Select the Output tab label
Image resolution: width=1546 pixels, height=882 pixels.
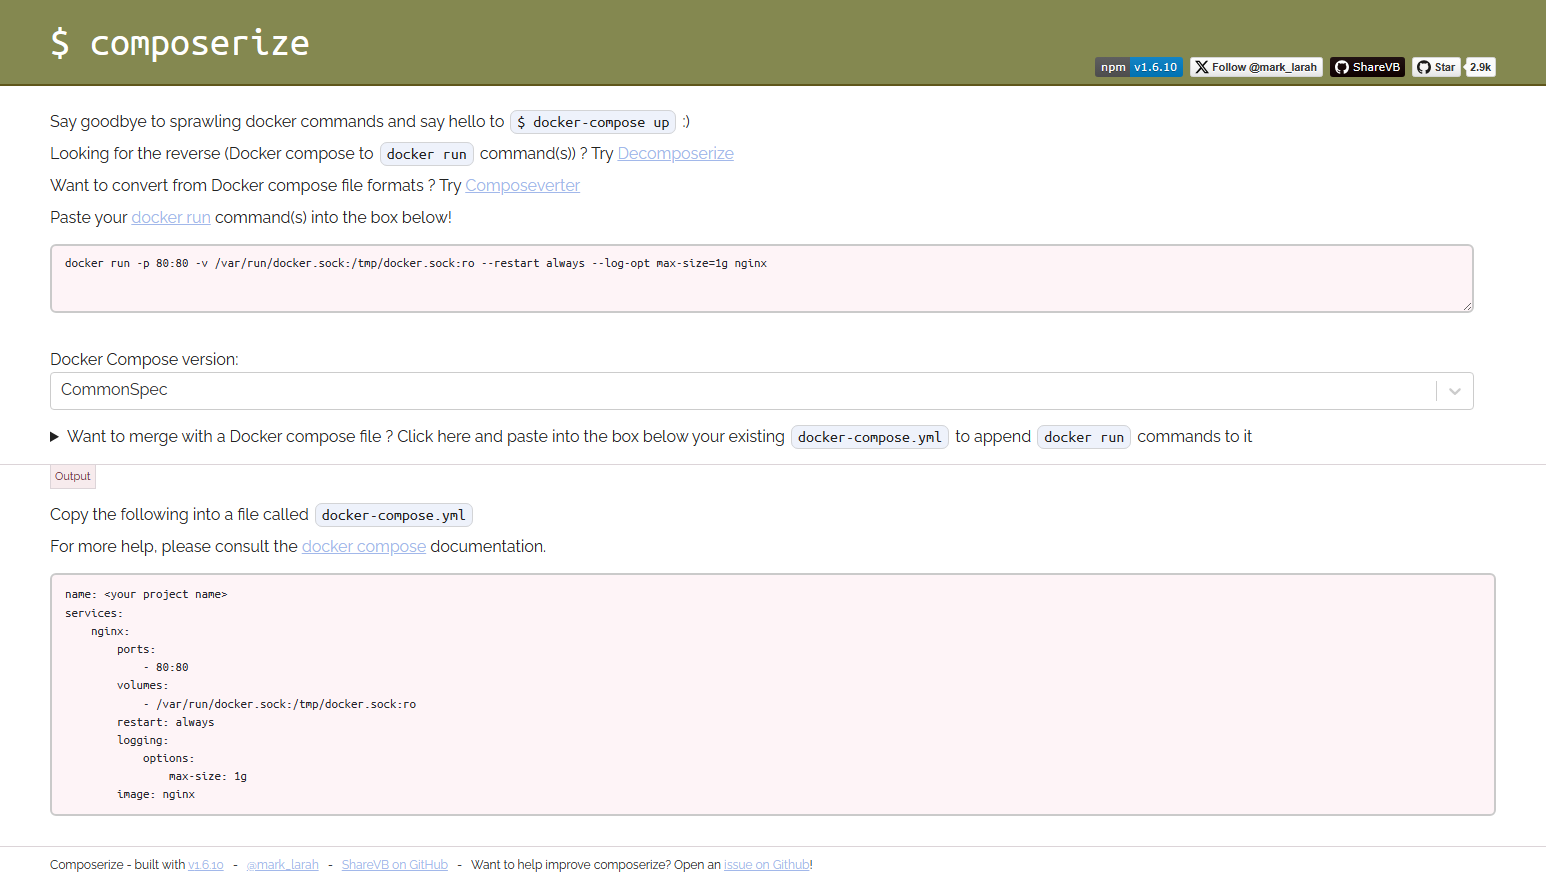(73, 476)
